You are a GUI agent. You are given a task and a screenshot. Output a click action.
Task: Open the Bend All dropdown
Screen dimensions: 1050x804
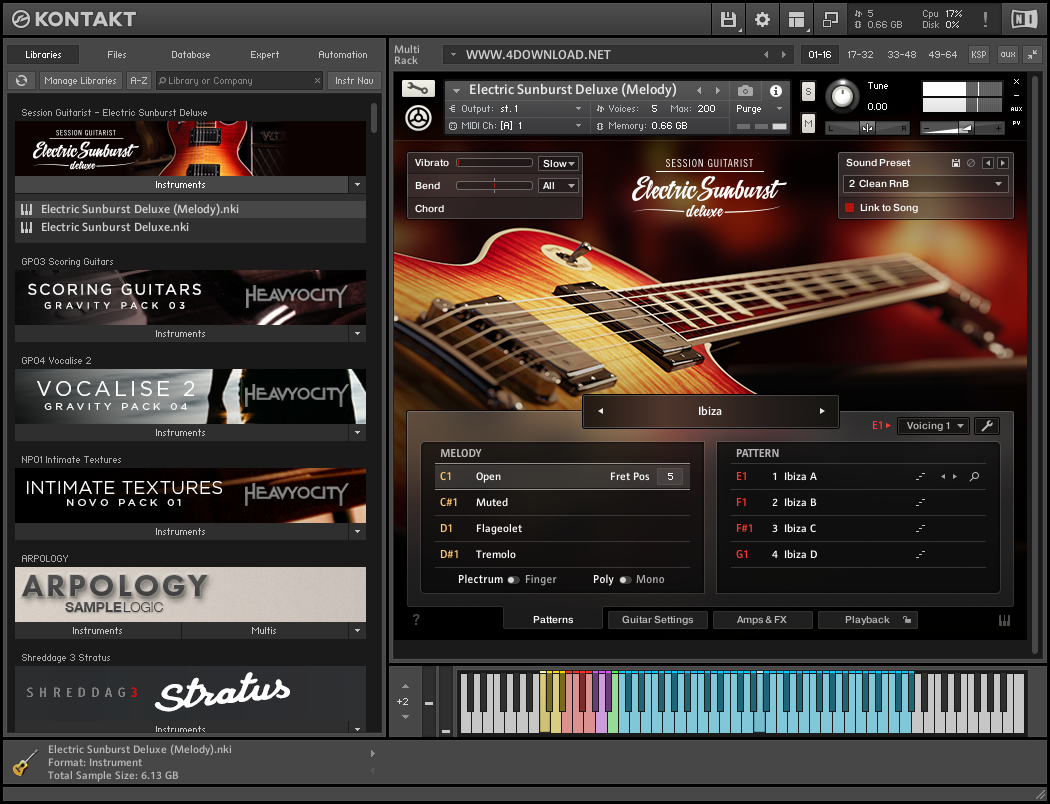pyautogui.click(x=558, y=186)
